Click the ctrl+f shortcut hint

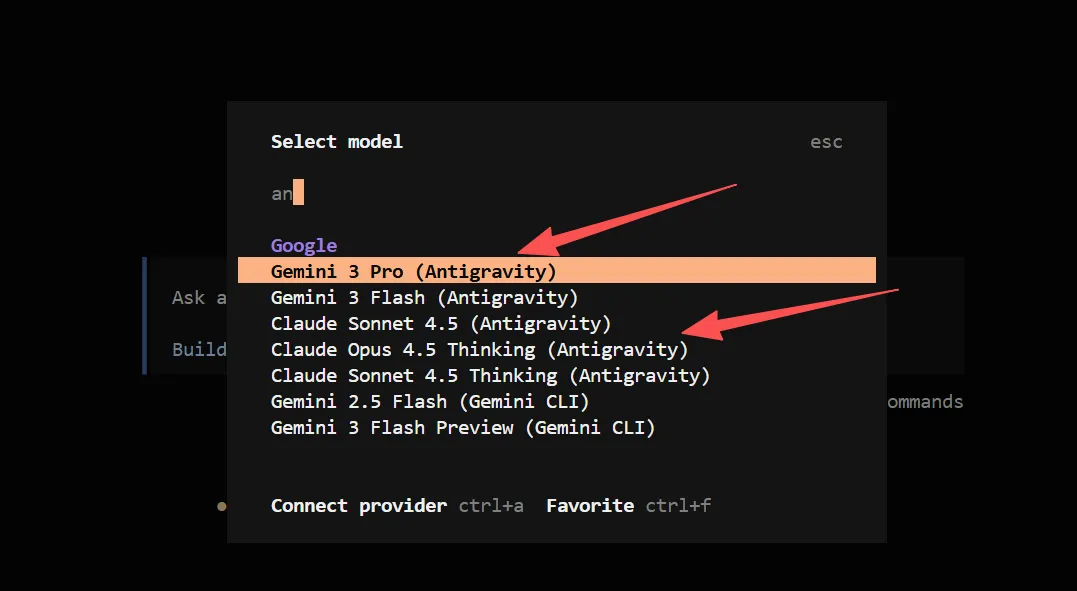click(x=678, y=505)
